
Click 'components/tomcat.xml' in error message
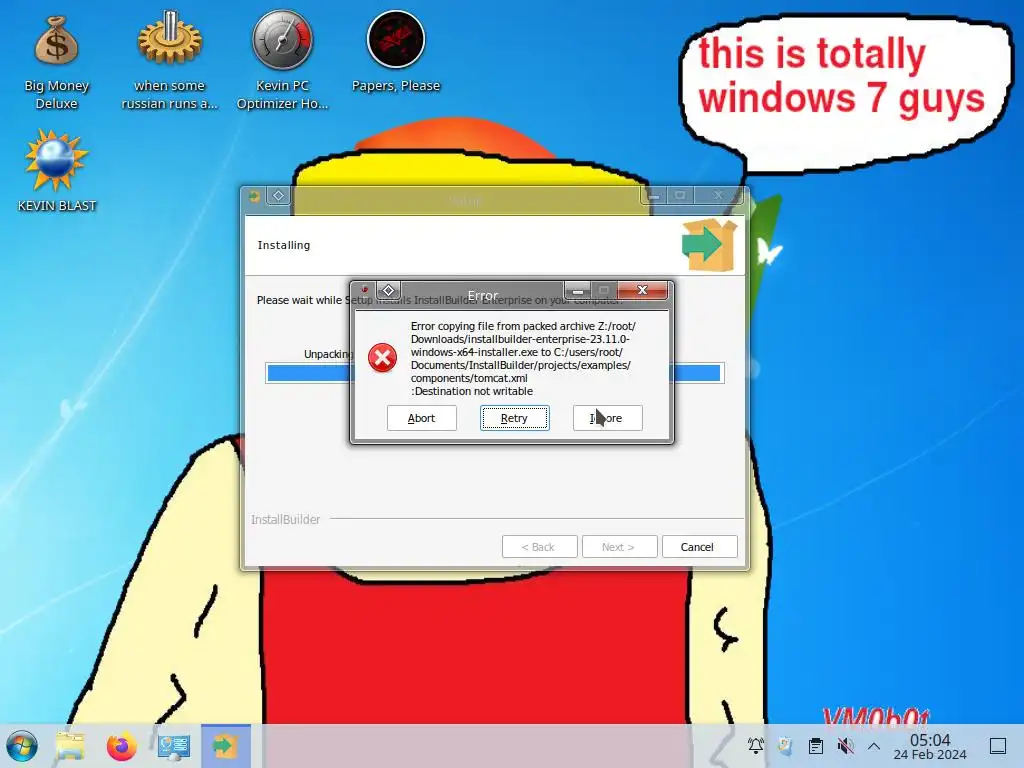469,378
